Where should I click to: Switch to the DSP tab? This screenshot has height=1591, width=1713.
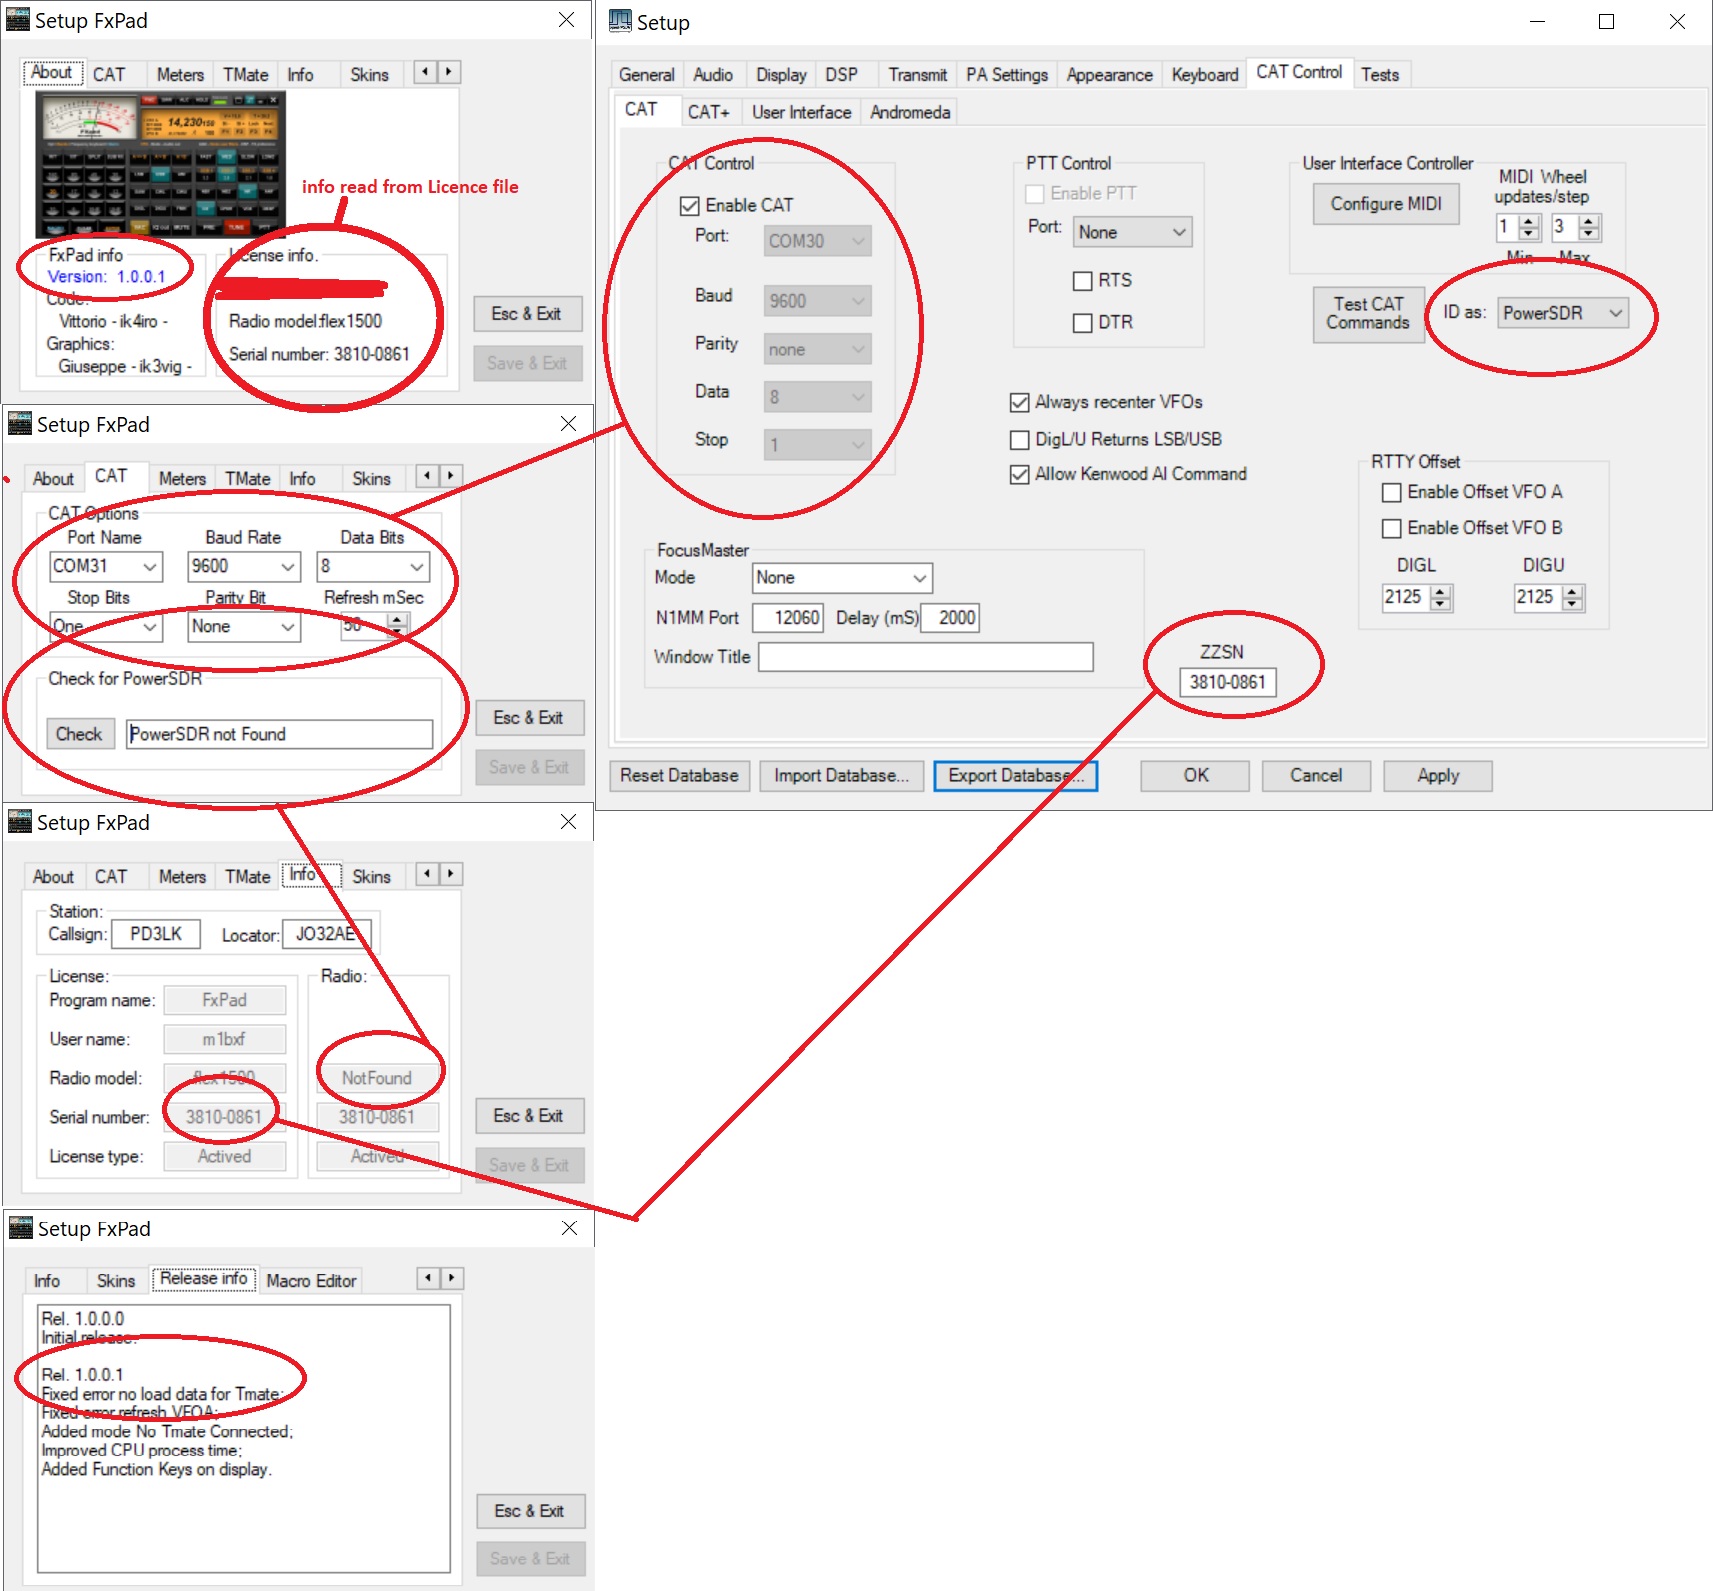tap(841, 75)
